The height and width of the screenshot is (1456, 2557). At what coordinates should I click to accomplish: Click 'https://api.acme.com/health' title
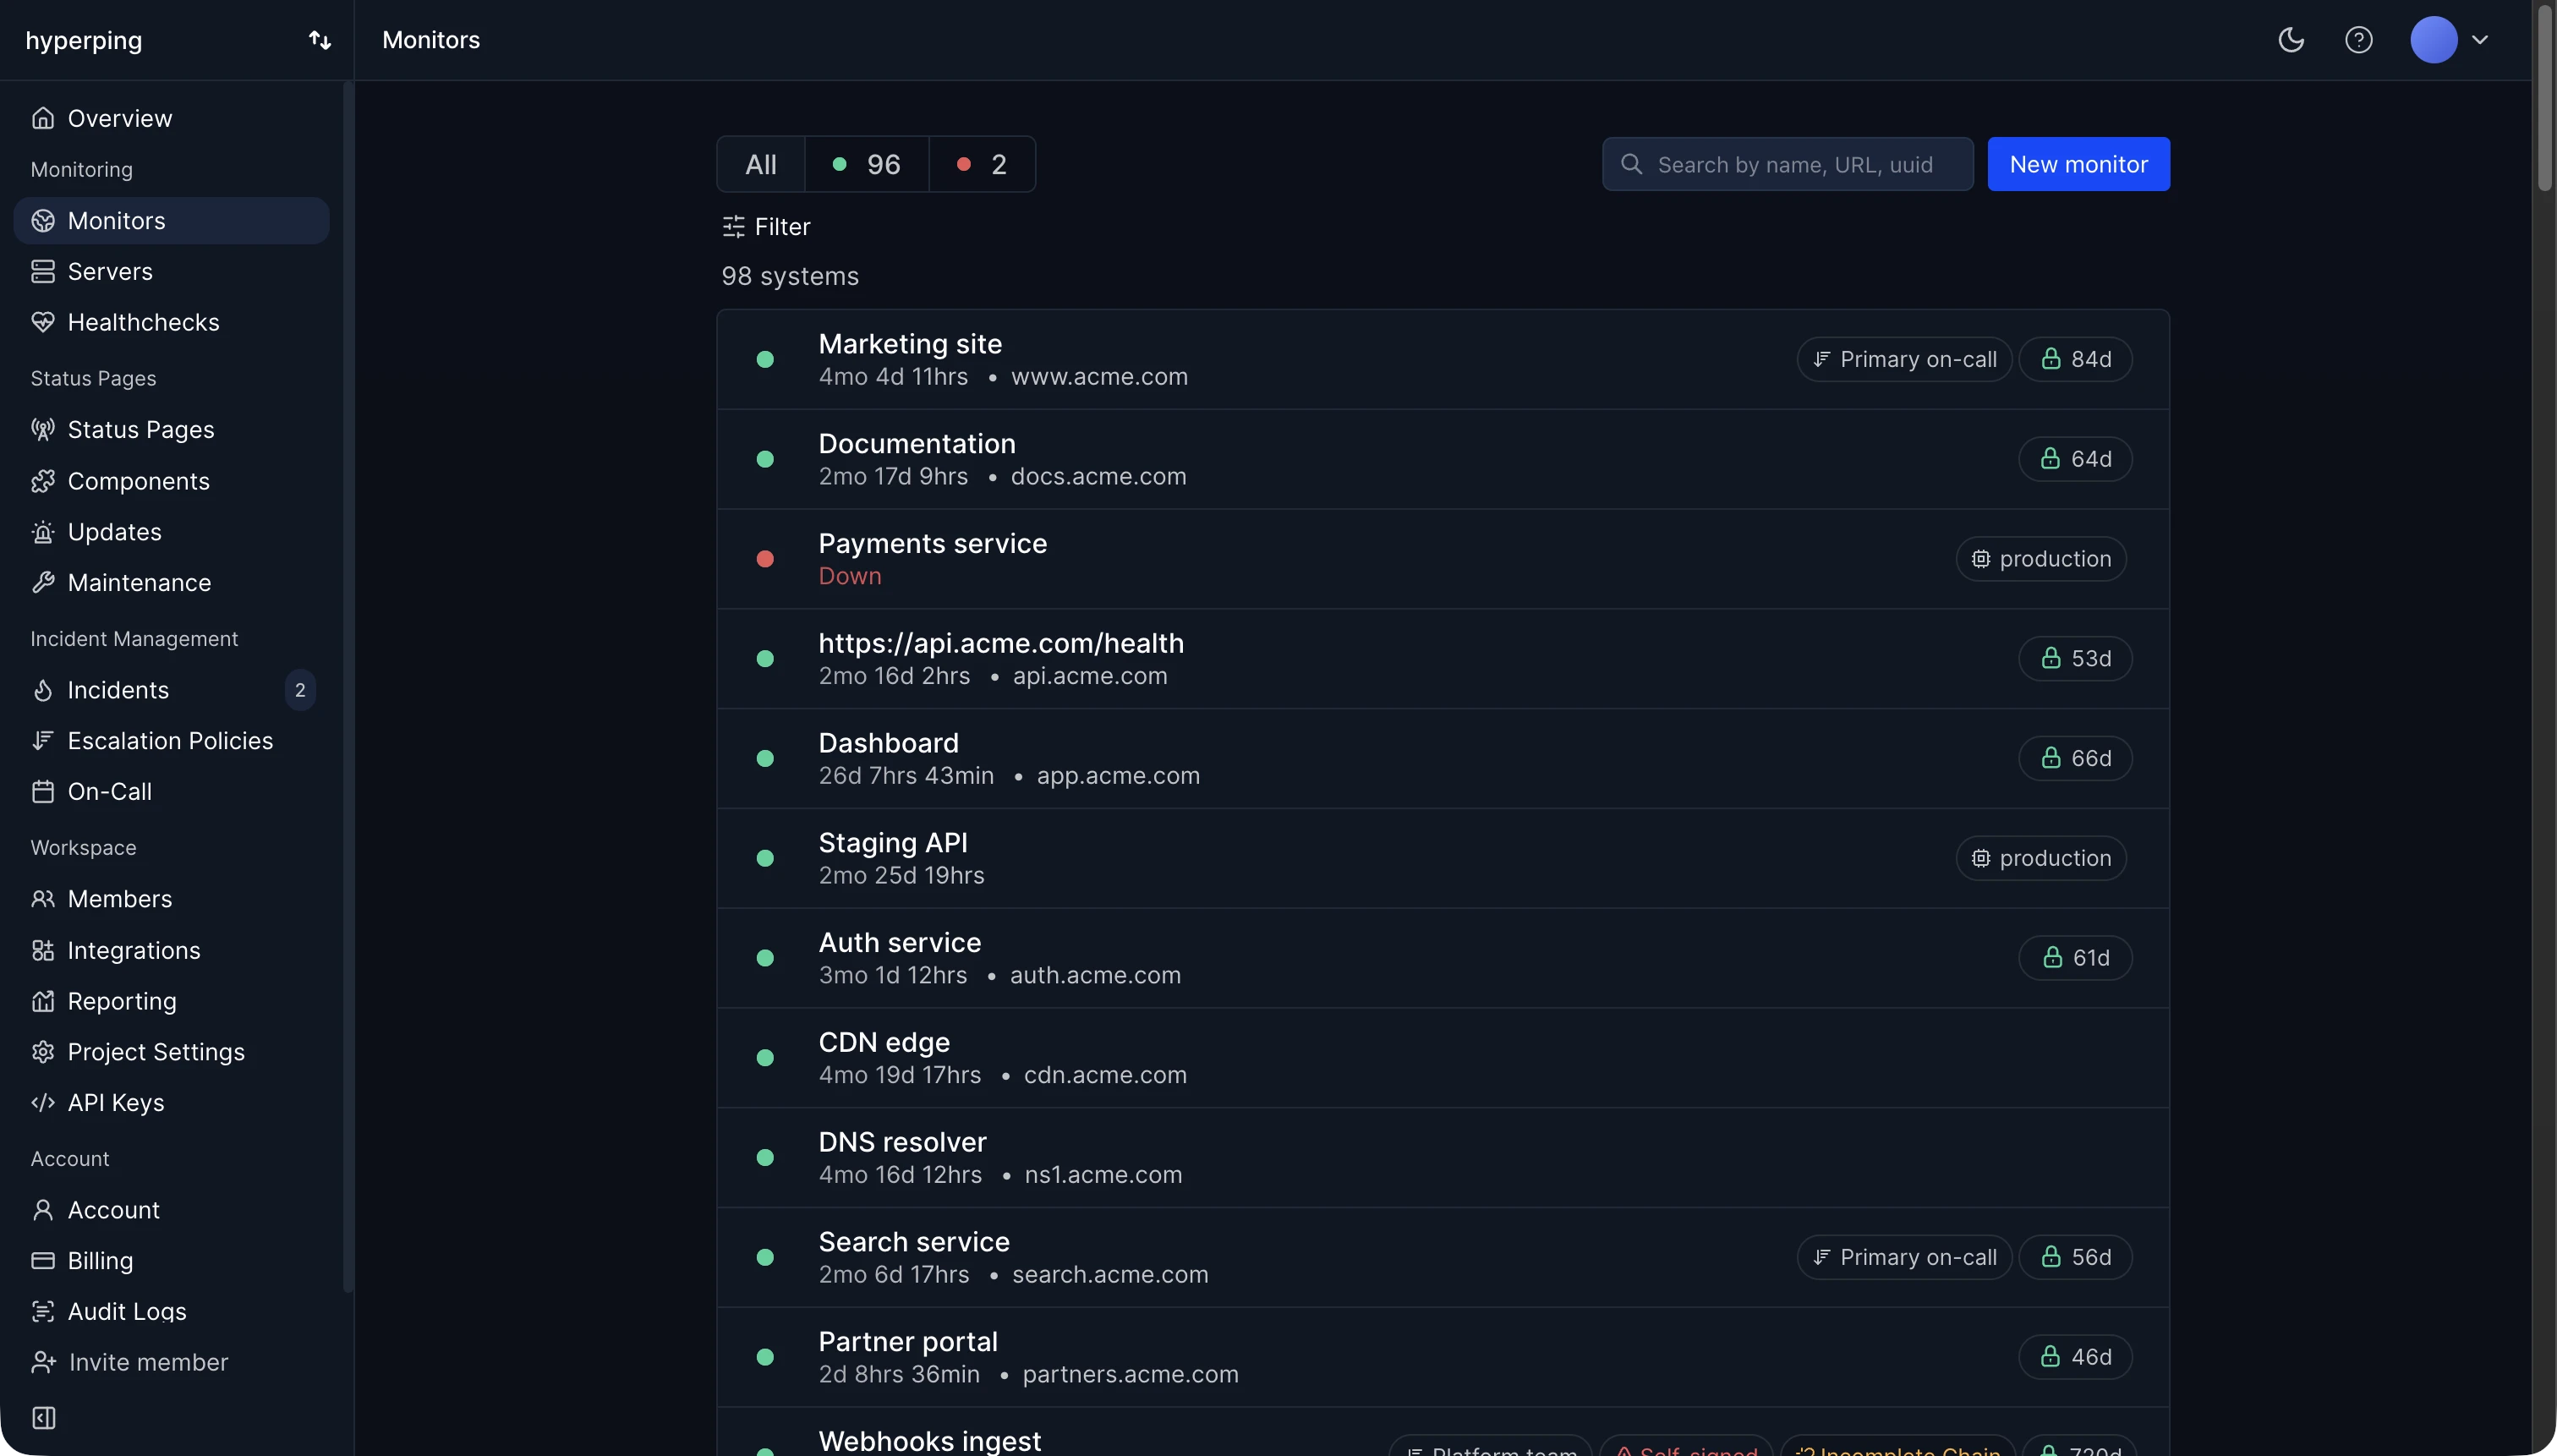click(x=1001, y=643)
